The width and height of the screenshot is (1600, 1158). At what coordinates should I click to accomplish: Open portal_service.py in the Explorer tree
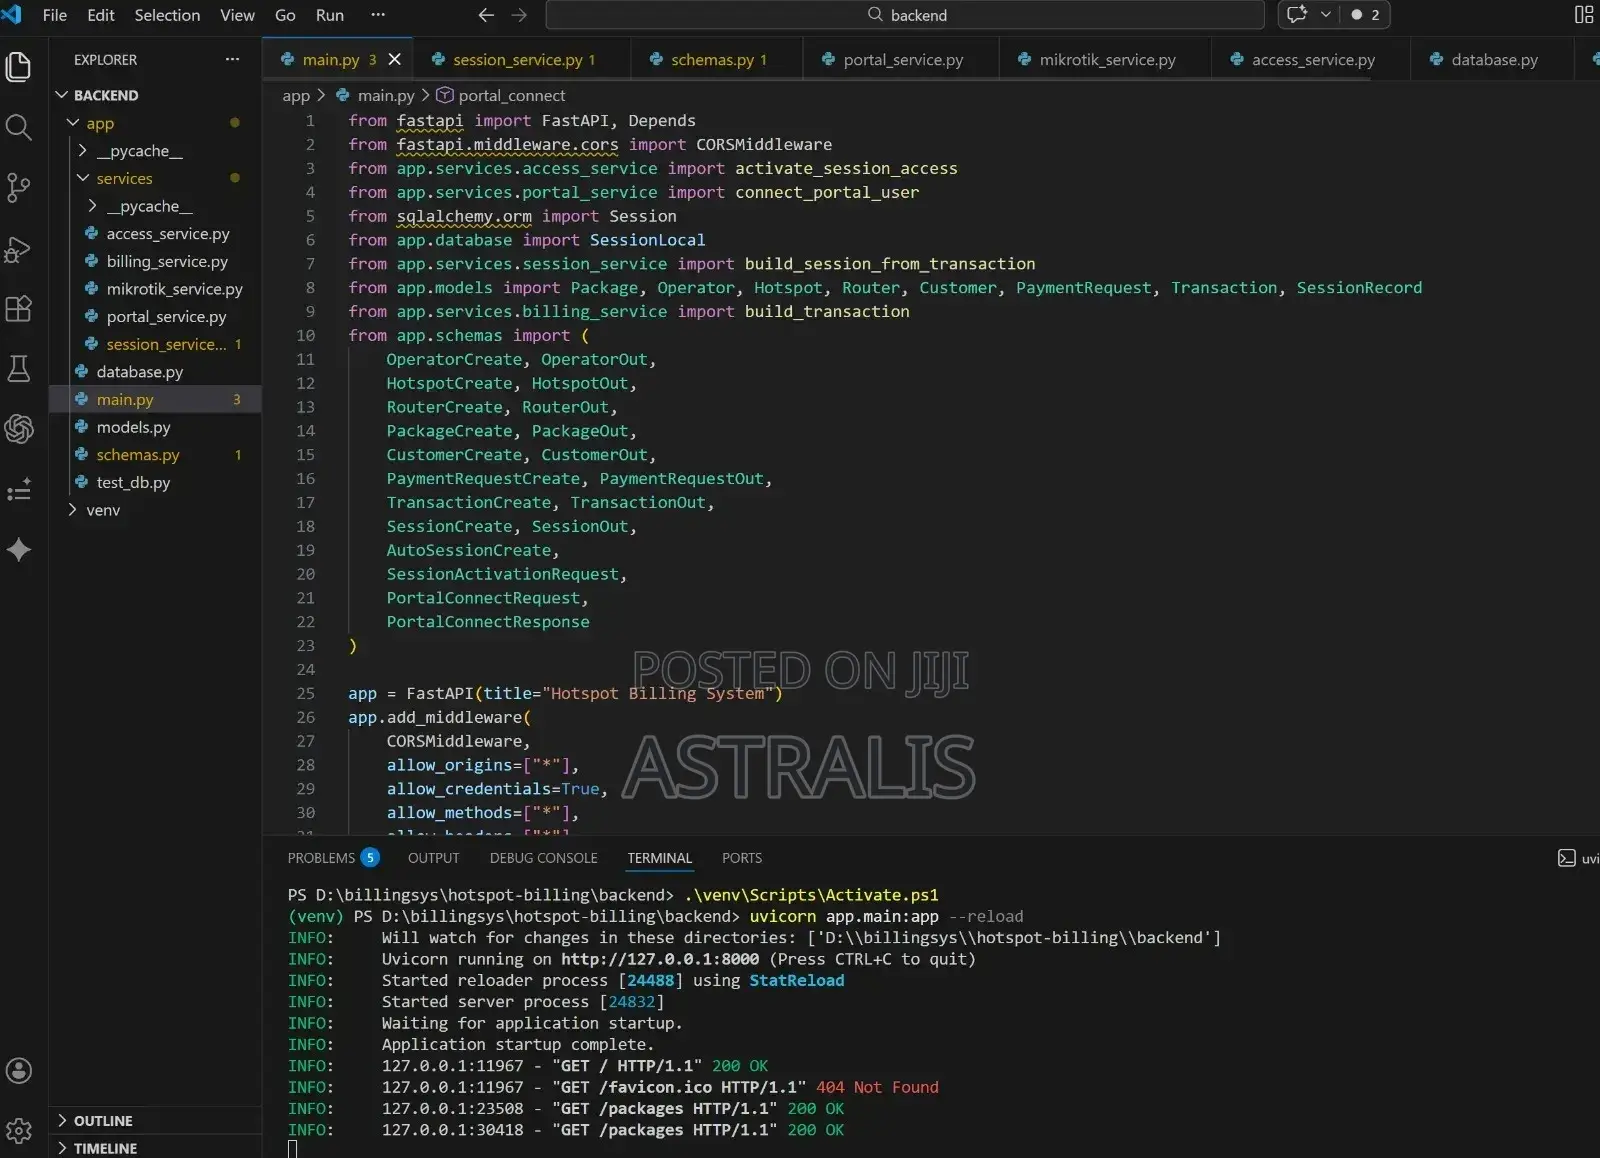pos(166,316)
